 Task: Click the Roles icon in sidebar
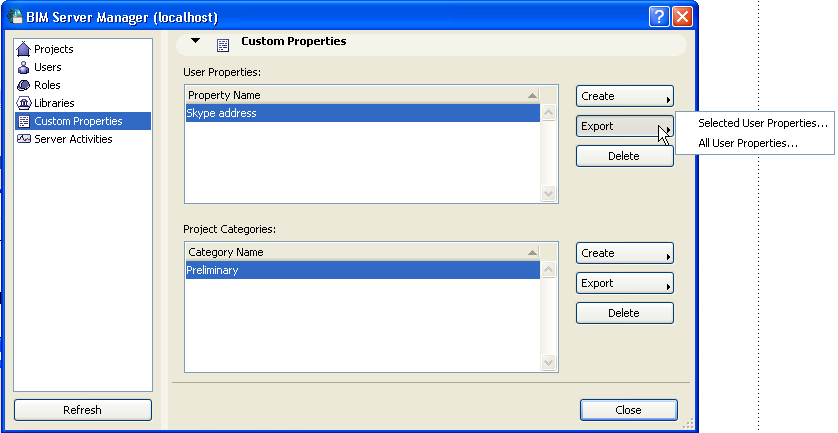[24, 85]
